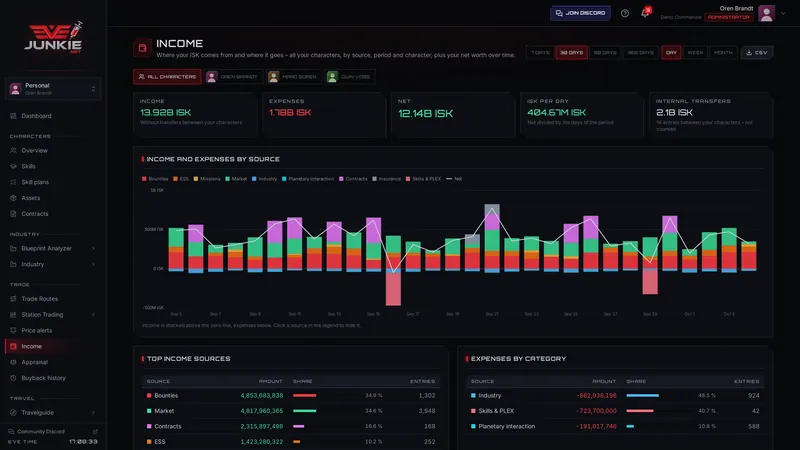Click the Price alerts sidebar icon
800x450 pixels.
(13, 331)
